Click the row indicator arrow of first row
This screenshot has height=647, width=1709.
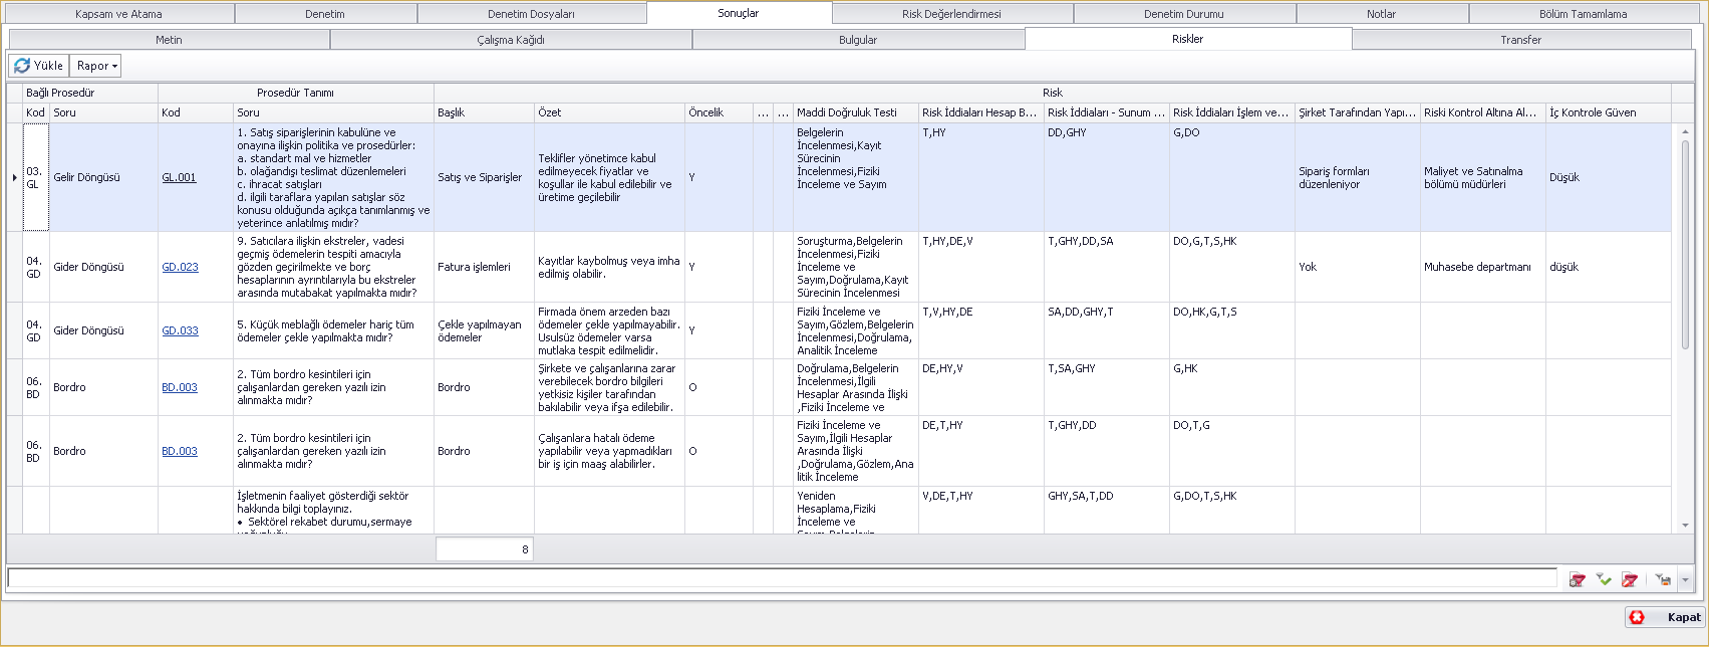(x=14, y=178)
